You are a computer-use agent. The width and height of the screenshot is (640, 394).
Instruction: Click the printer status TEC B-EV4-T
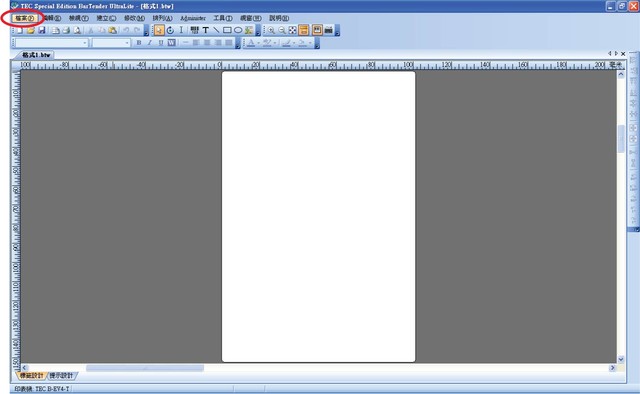click(42, 389)
